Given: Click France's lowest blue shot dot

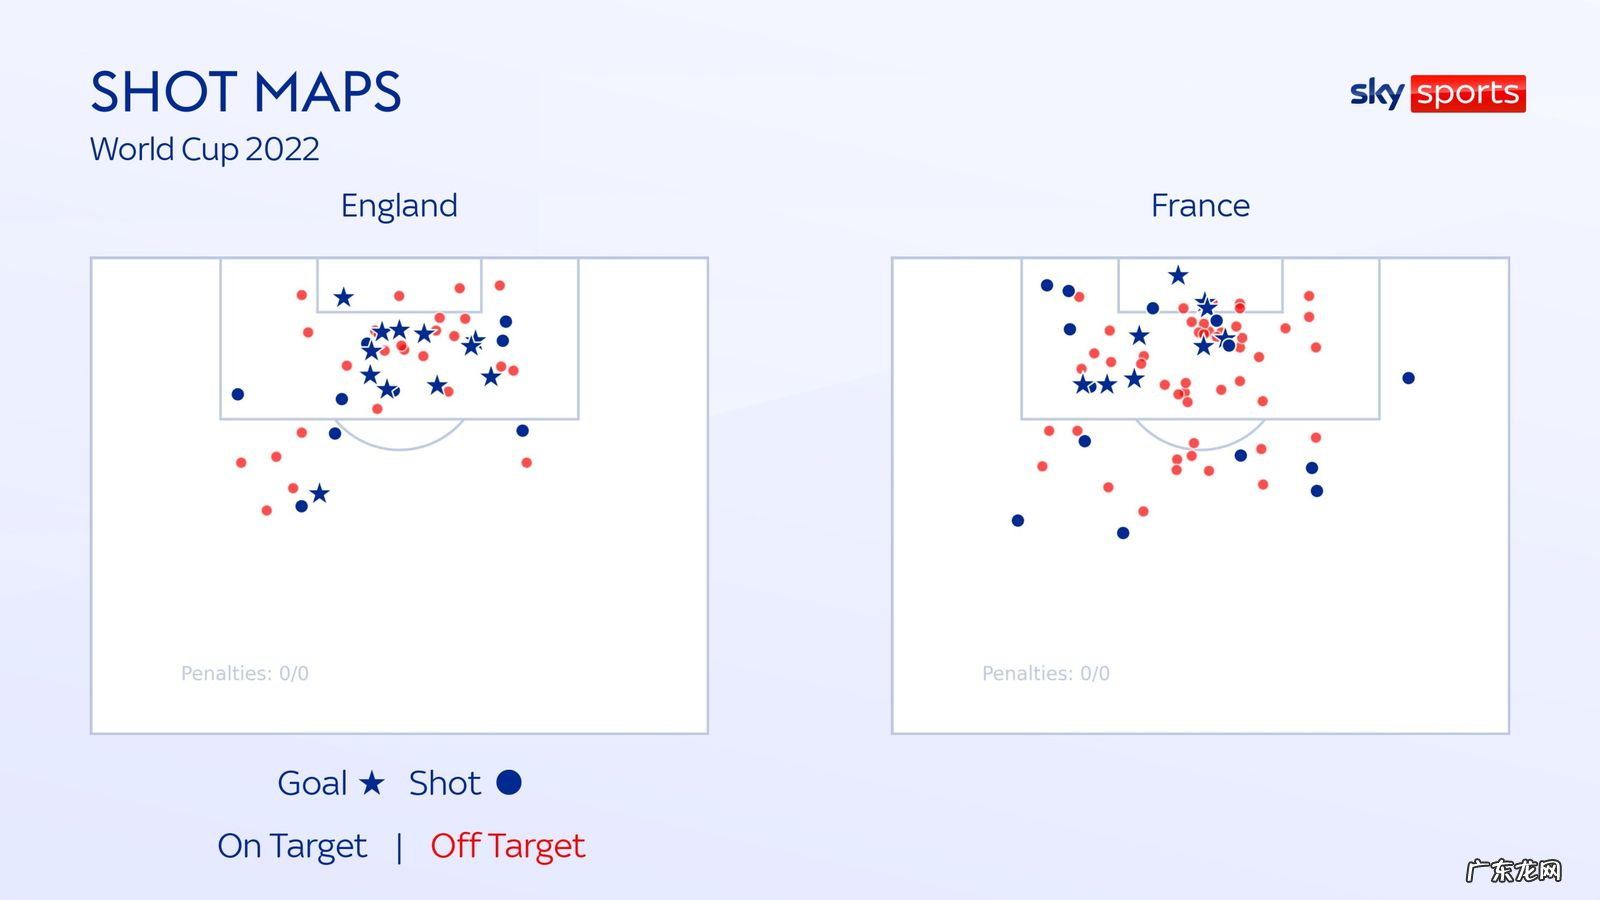Looking at the screenshot, I should pyautogui.click(x=1123, y=533).
